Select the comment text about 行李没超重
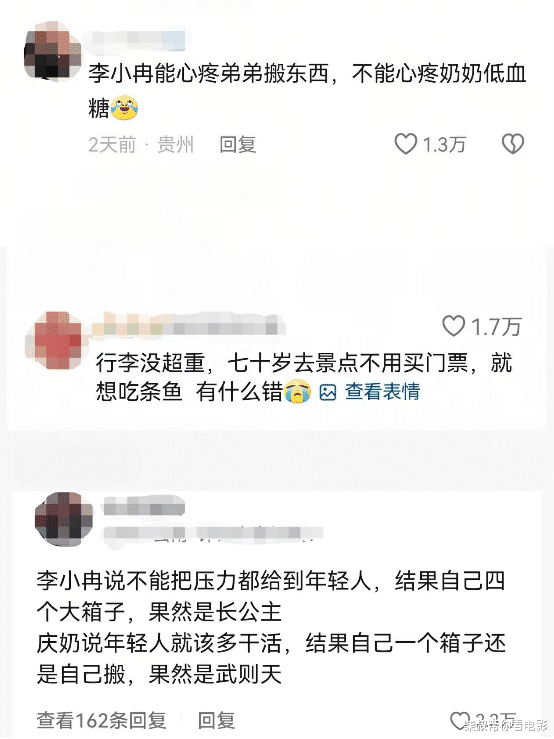The height and width of the screenshot is (739, 554). [x=304, y=377]
